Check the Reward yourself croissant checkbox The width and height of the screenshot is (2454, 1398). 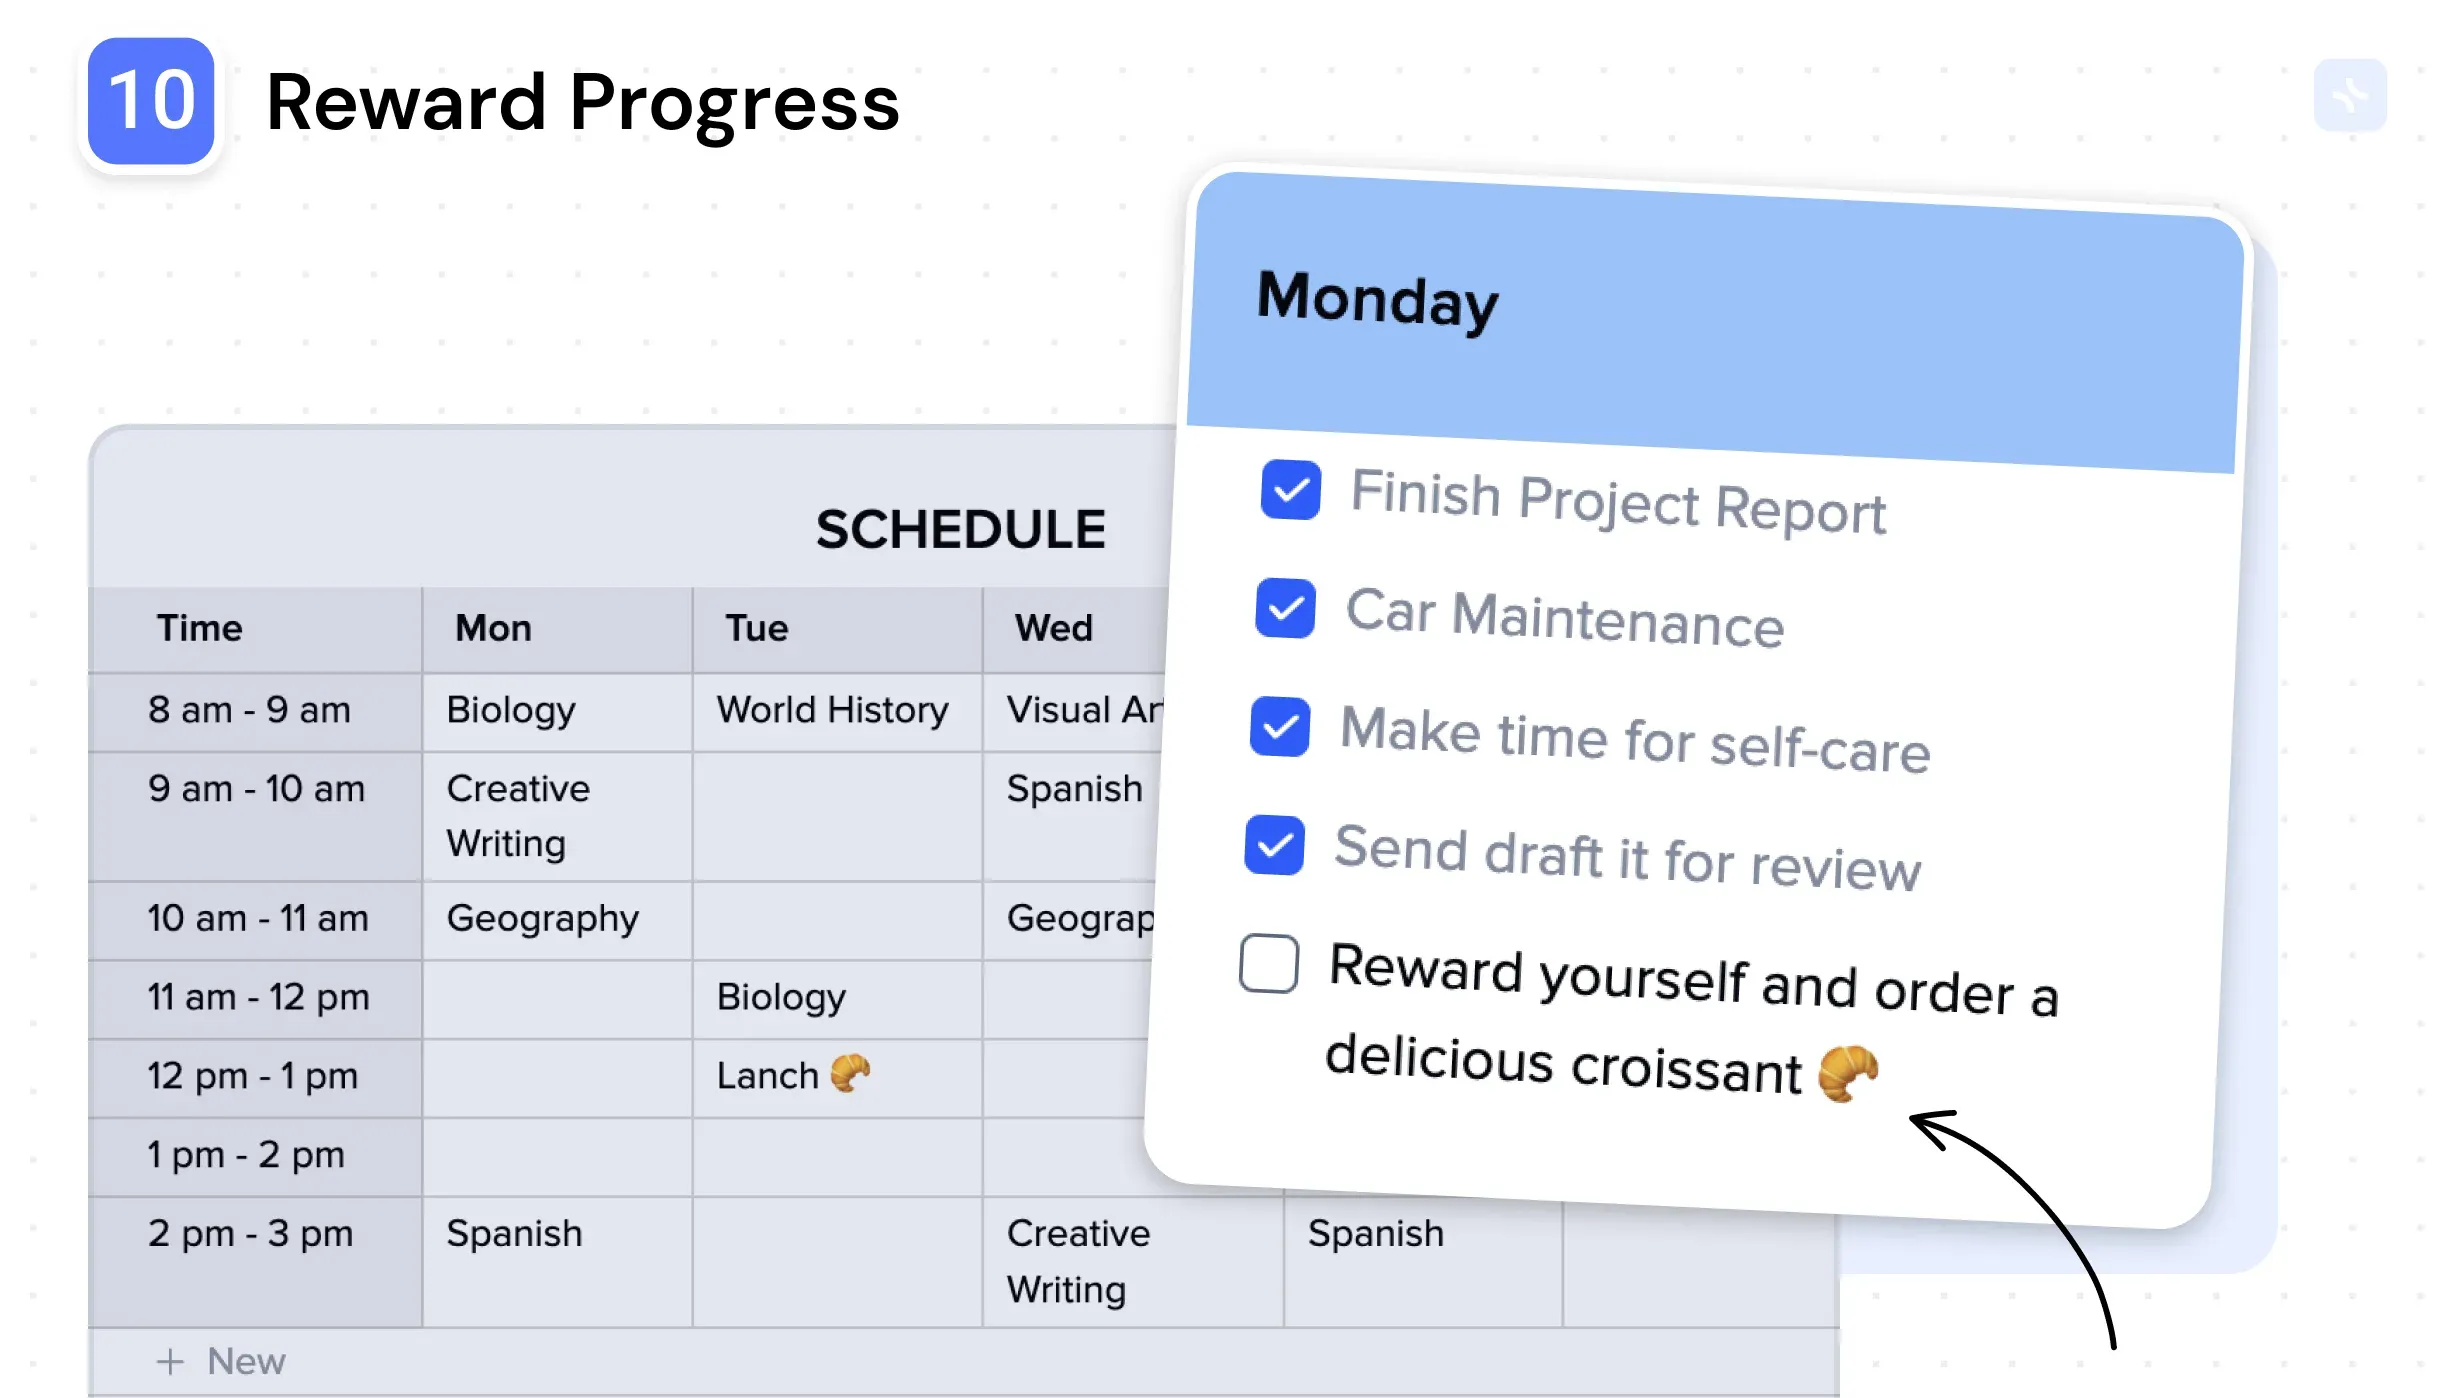pos(1269,963)
